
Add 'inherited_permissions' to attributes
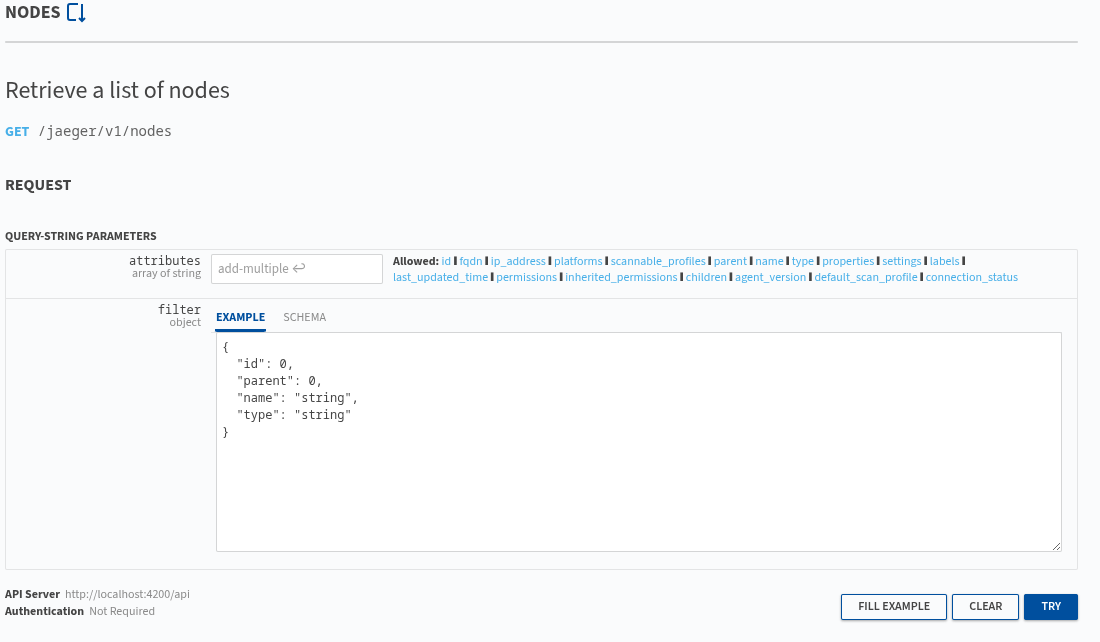(621, 277)
